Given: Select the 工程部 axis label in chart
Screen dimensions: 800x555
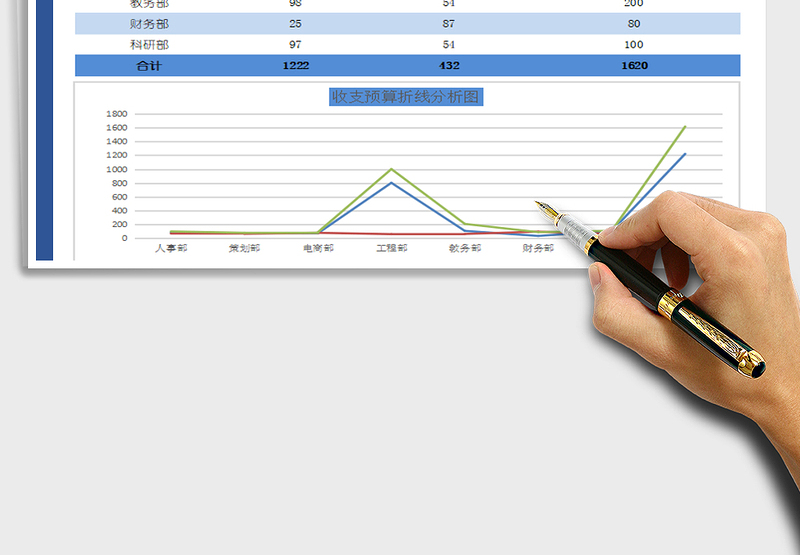Looking at the screenshot, I should pyautogui.click(x=391, y=248).
